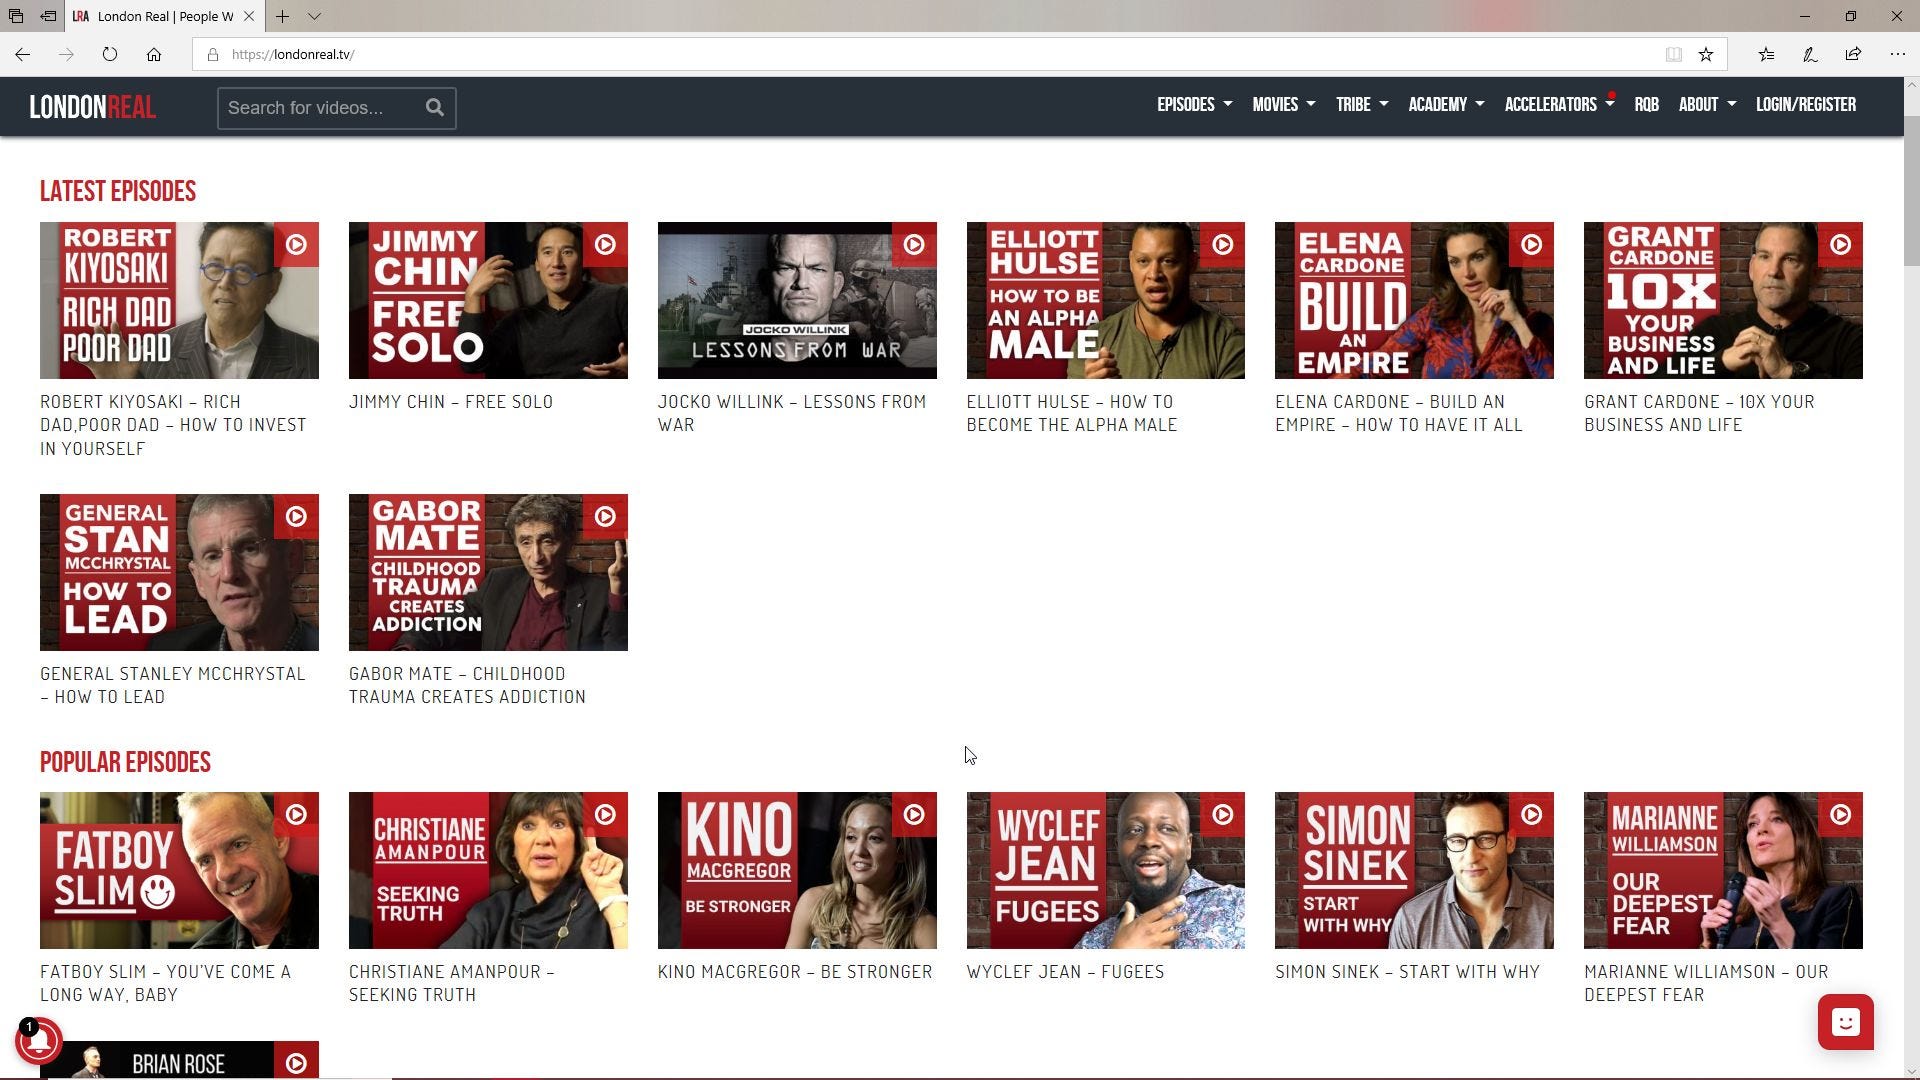This screenshot has width=1920, height=1080.
Task: Play icon on Fatboy Slim thumbnail
Action: pyautogui.click(x=296, y=815)
